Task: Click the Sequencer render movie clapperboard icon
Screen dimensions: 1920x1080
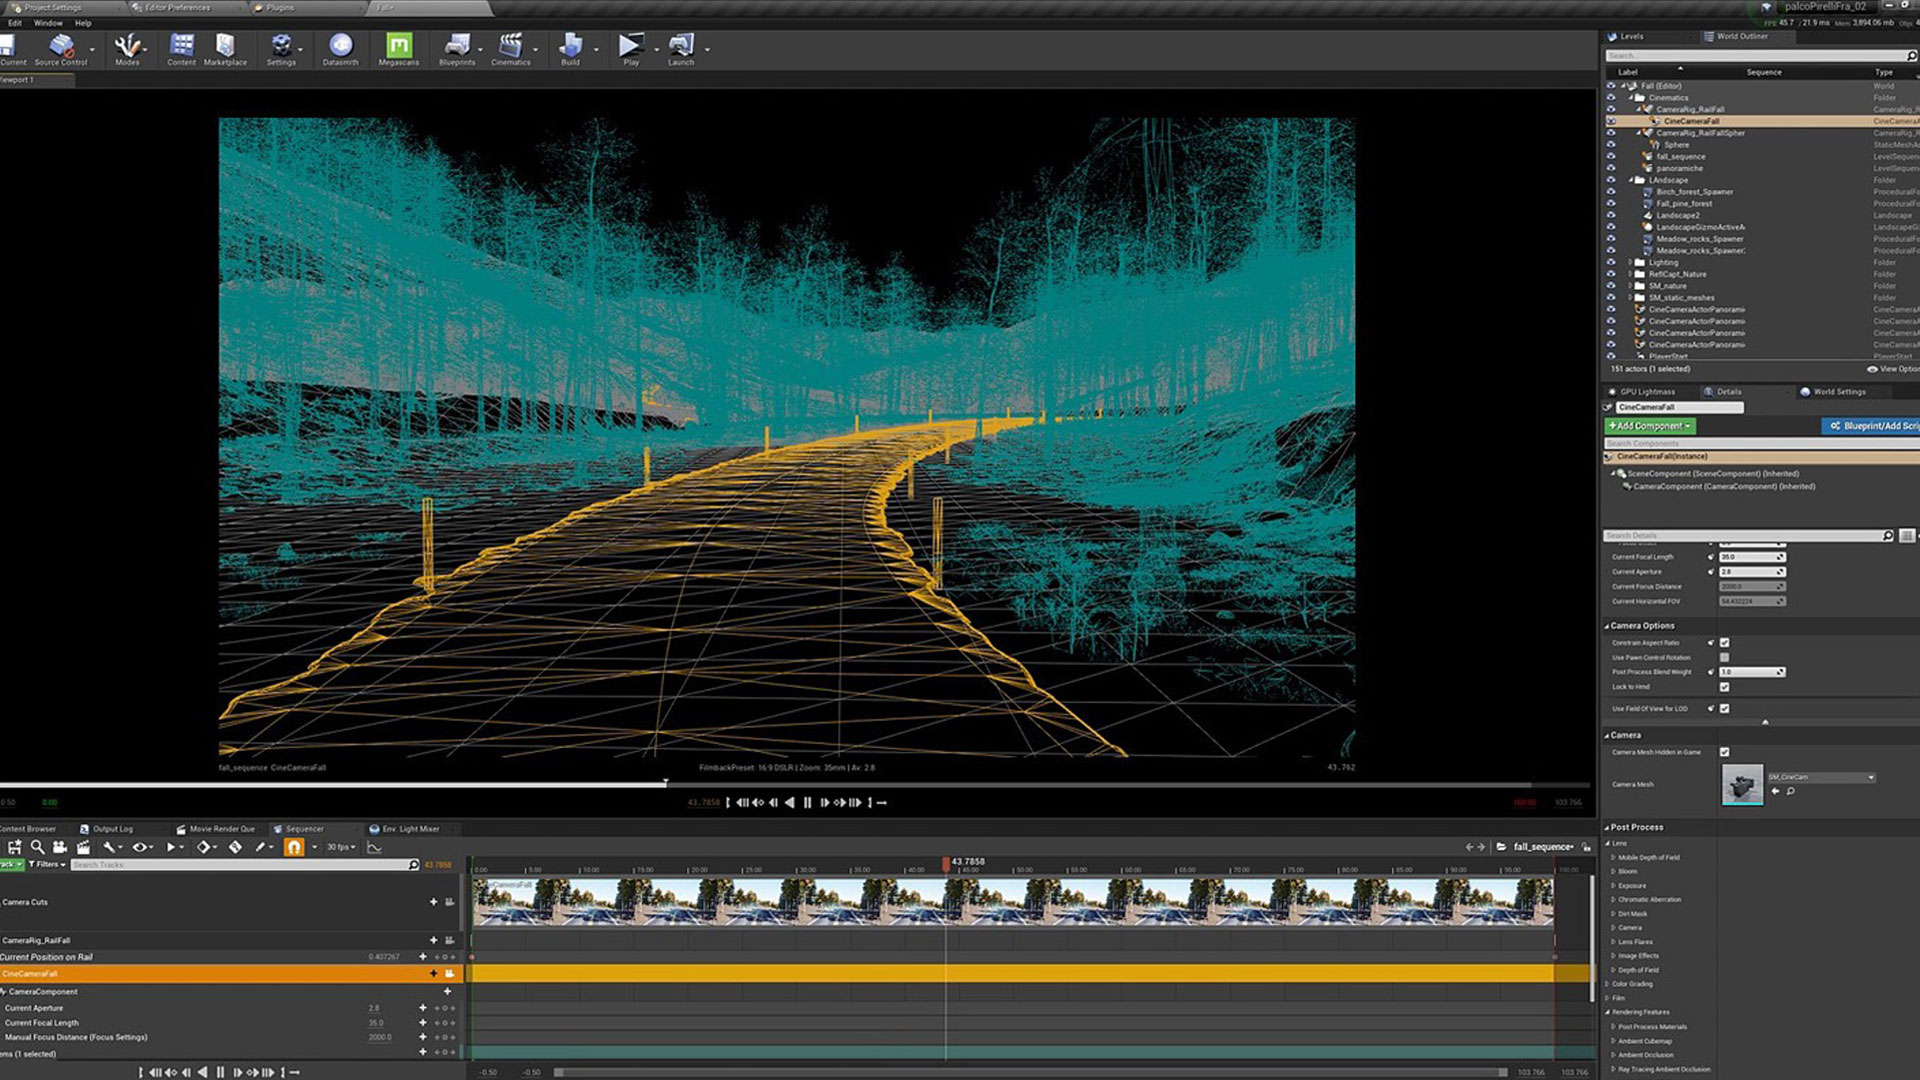Action: coord(83,847)
